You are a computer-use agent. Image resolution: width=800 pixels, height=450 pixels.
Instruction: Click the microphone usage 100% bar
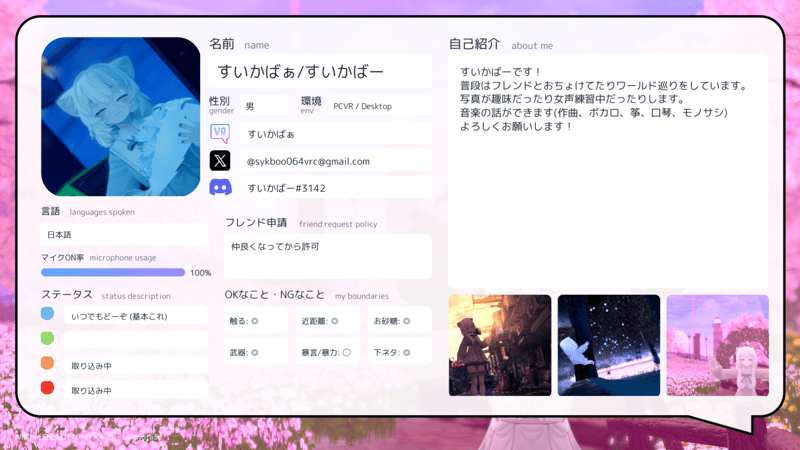113,272
